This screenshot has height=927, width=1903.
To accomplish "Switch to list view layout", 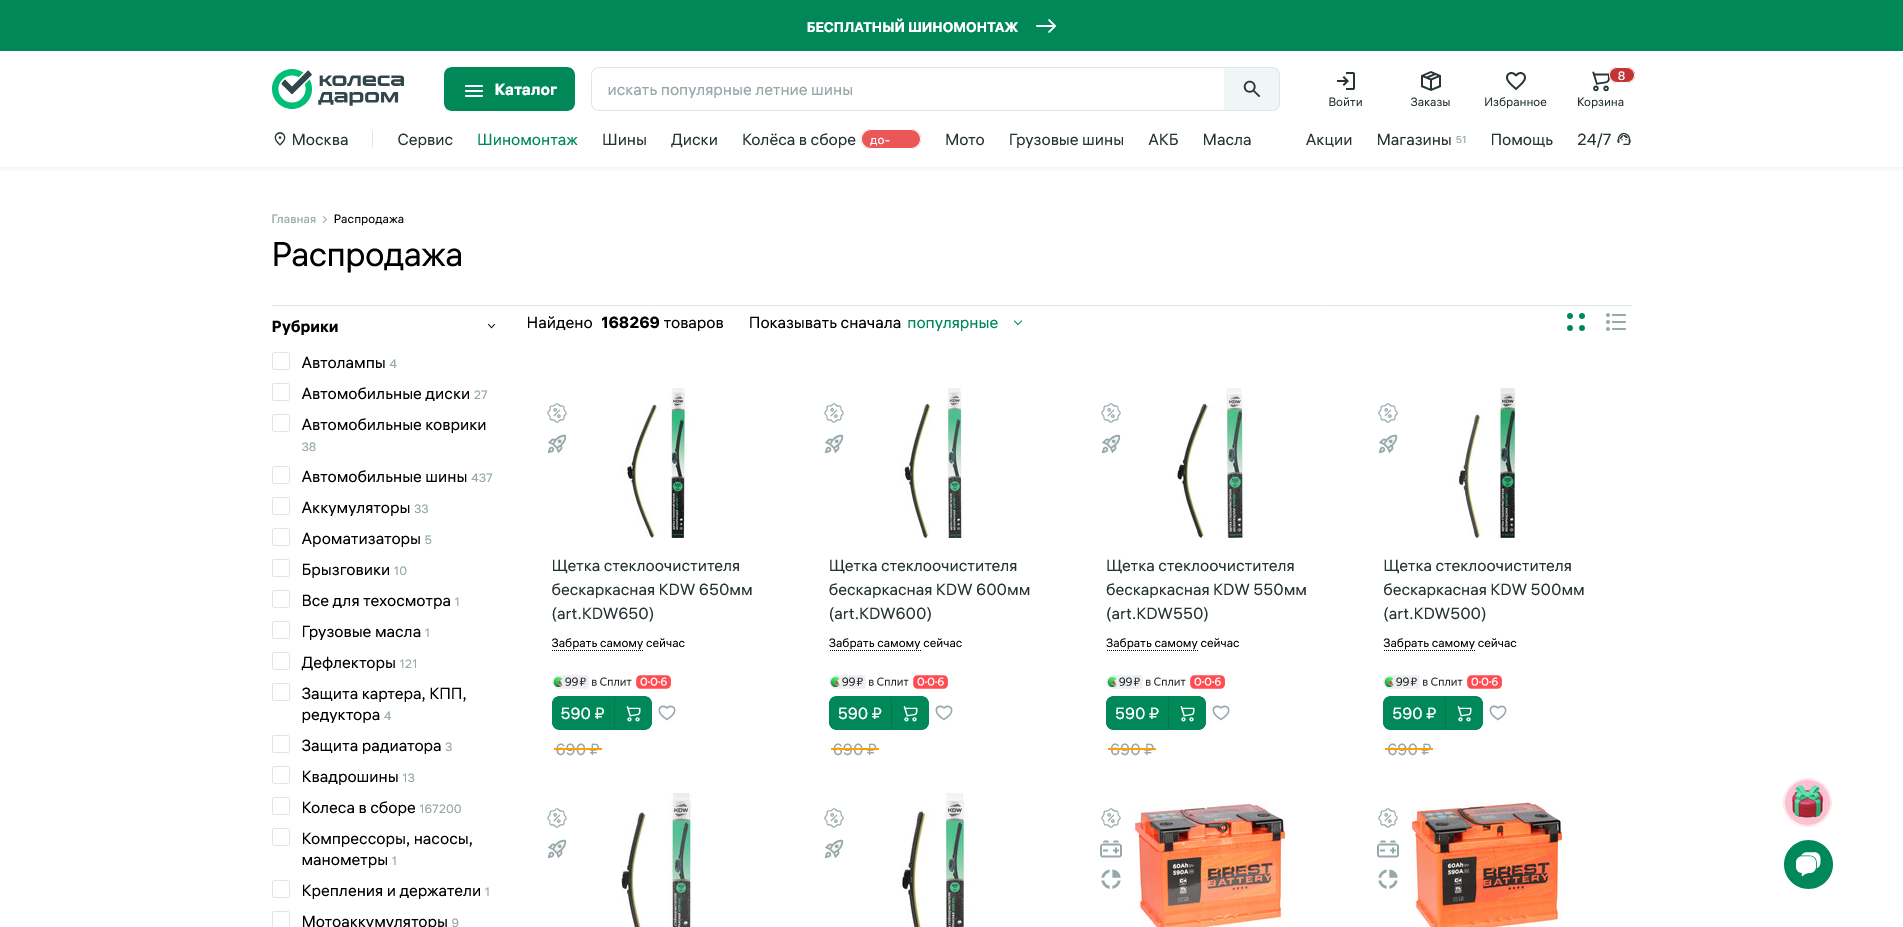I will 1616,322.
